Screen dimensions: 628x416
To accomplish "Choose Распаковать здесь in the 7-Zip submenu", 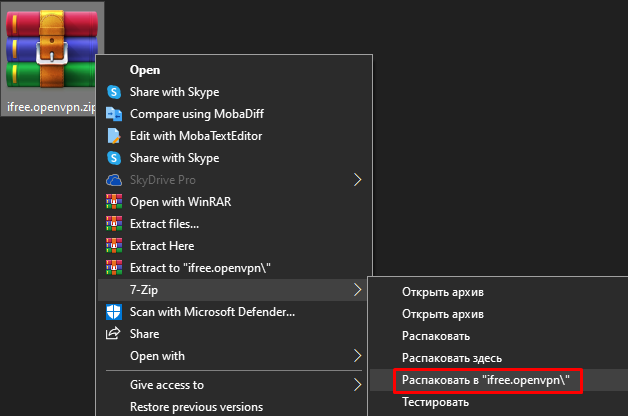I will point(451,358).
